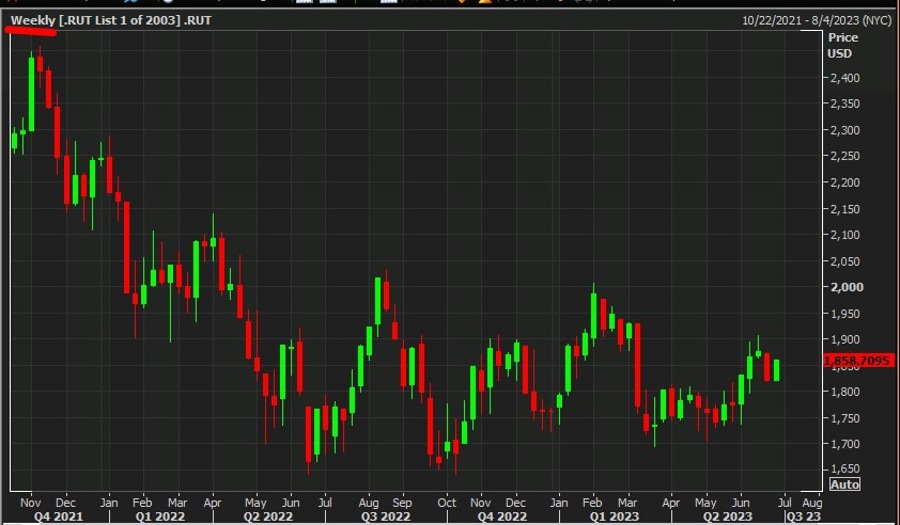Click the Q1 2023 quarter label
Screen dimensions: 900x525
pos(614,517)
